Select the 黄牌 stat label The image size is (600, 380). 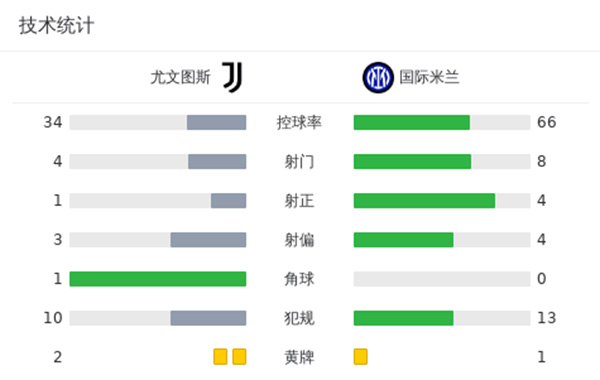pos(299,357)
